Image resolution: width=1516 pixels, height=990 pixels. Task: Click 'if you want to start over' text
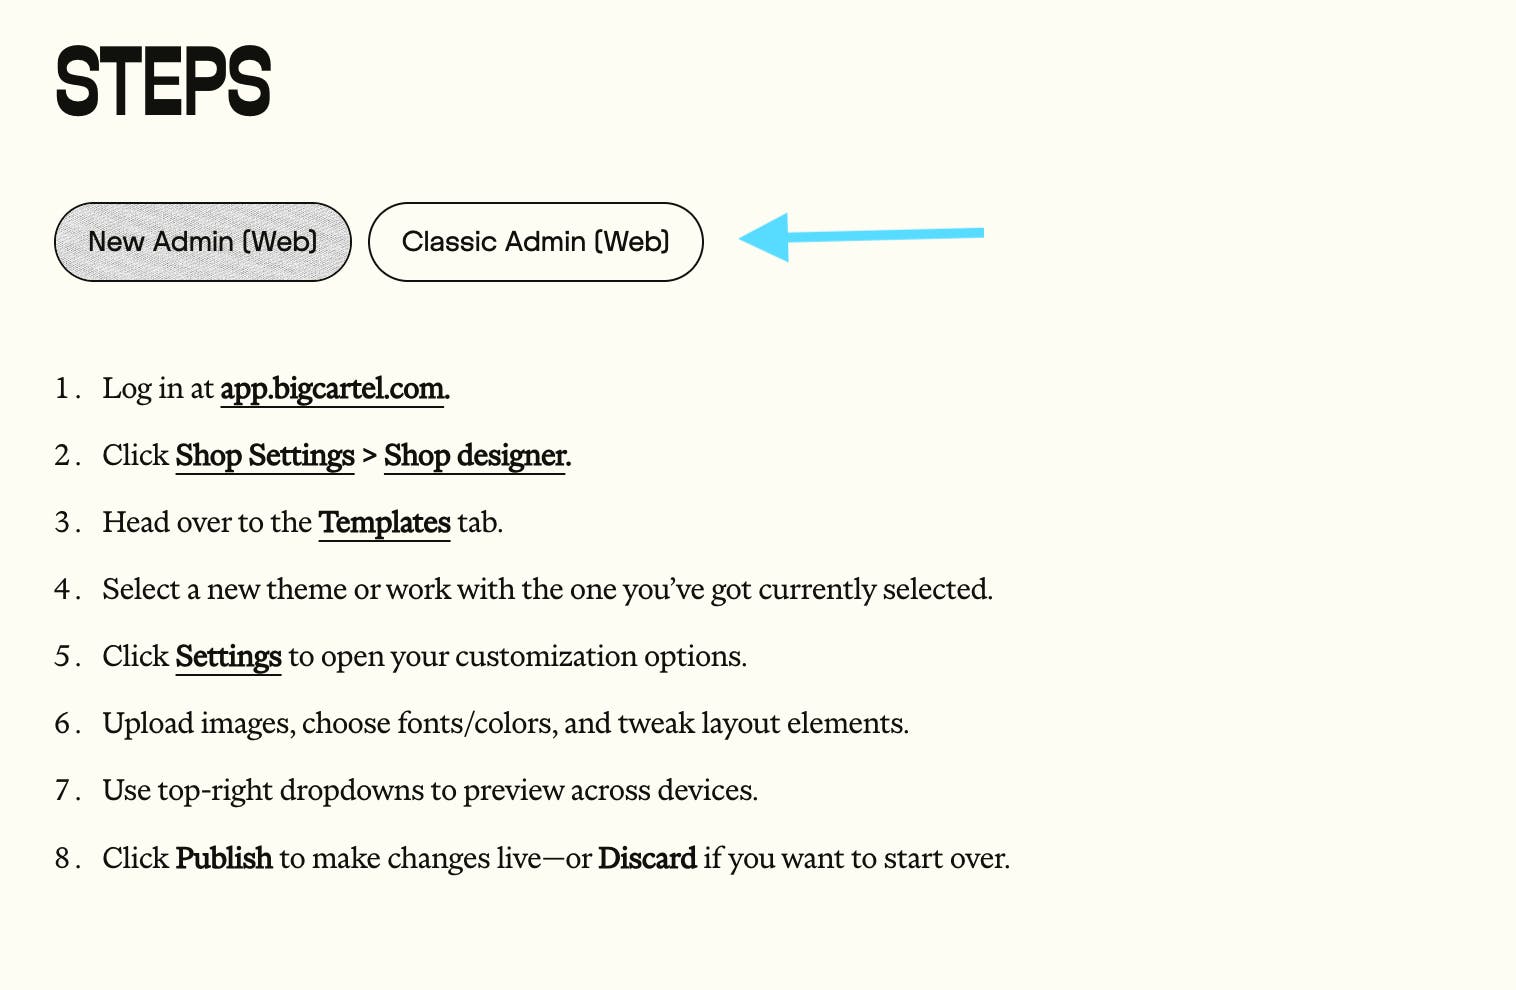(856, 858)
